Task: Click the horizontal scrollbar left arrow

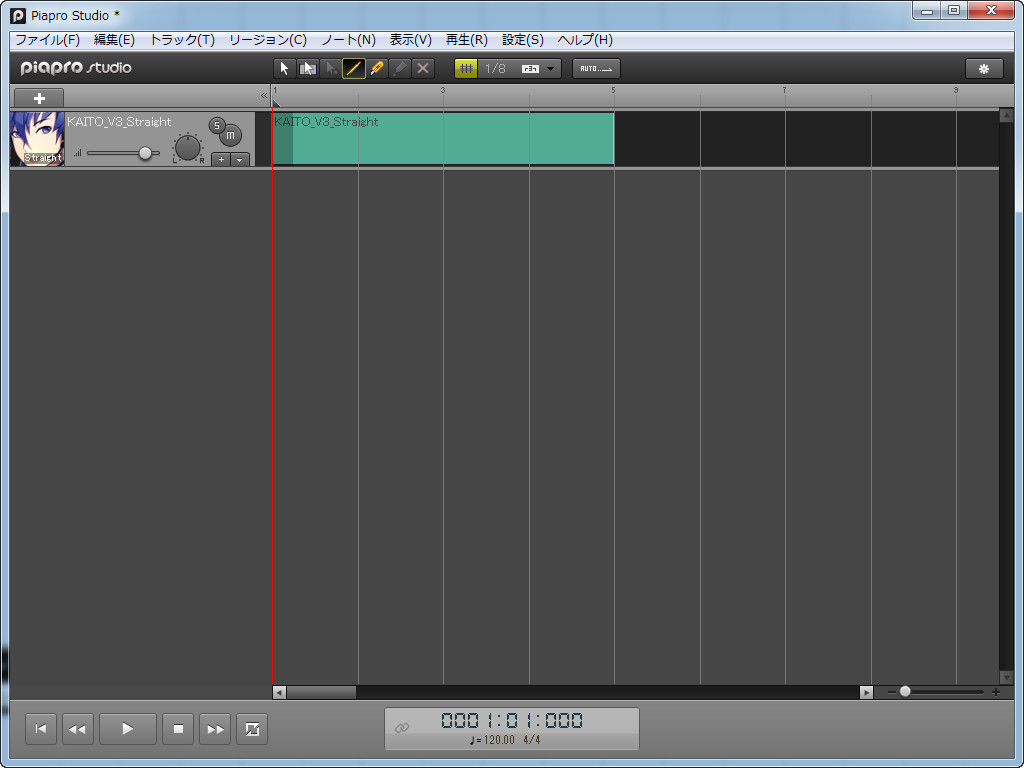Action: click(x=279, y=692)
